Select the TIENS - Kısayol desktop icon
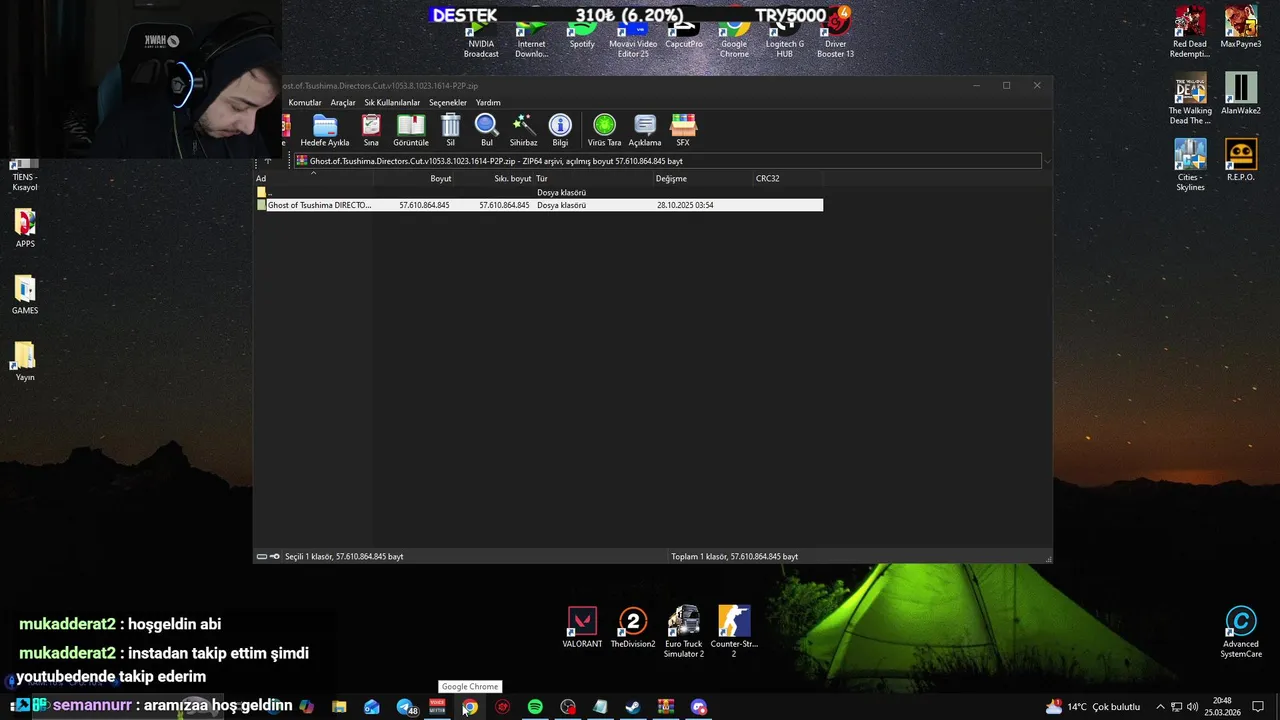 [x=25, y=175]
